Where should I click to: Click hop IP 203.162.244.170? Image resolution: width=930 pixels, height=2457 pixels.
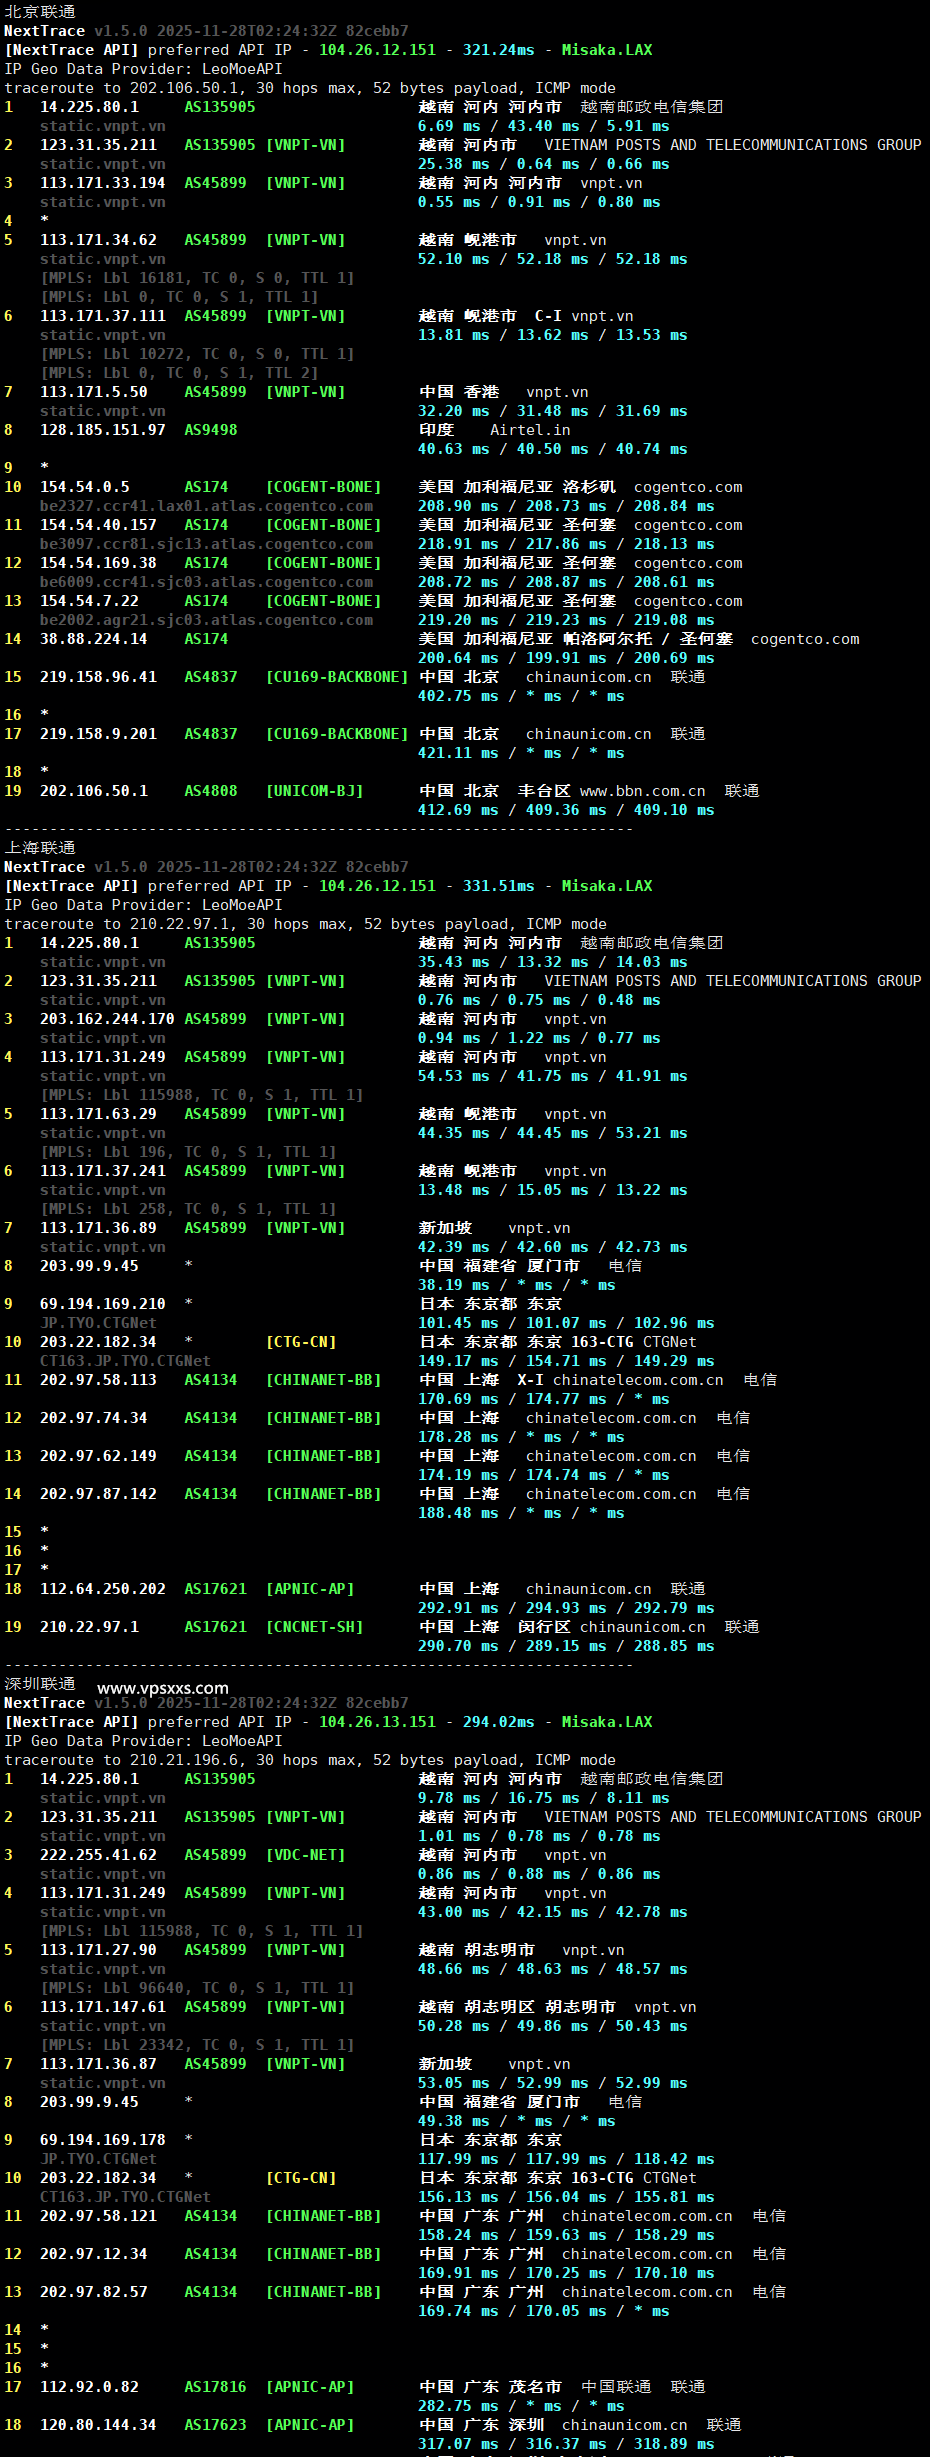[x=107, y=1019]
